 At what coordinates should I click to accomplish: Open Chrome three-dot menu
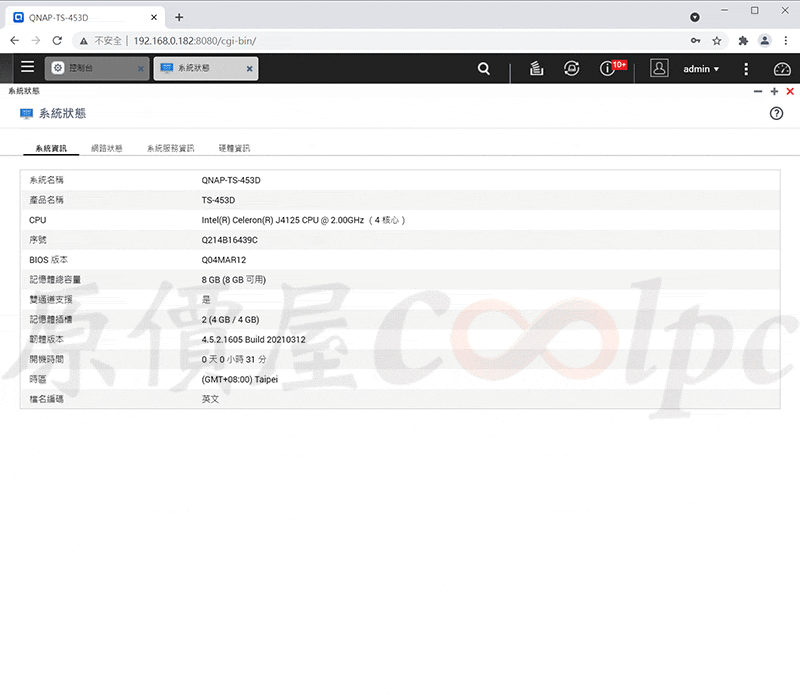click(x=786, y=41)
